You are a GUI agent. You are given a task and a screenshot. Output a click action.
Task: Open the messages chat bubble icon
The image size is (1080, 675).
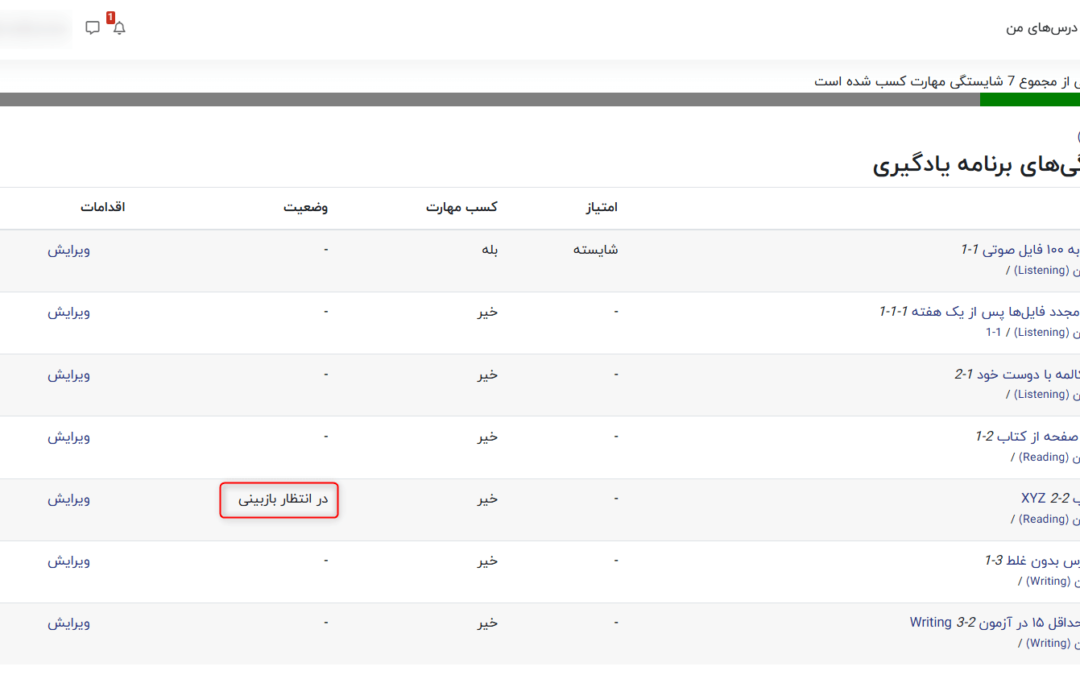tap(92, 28)
